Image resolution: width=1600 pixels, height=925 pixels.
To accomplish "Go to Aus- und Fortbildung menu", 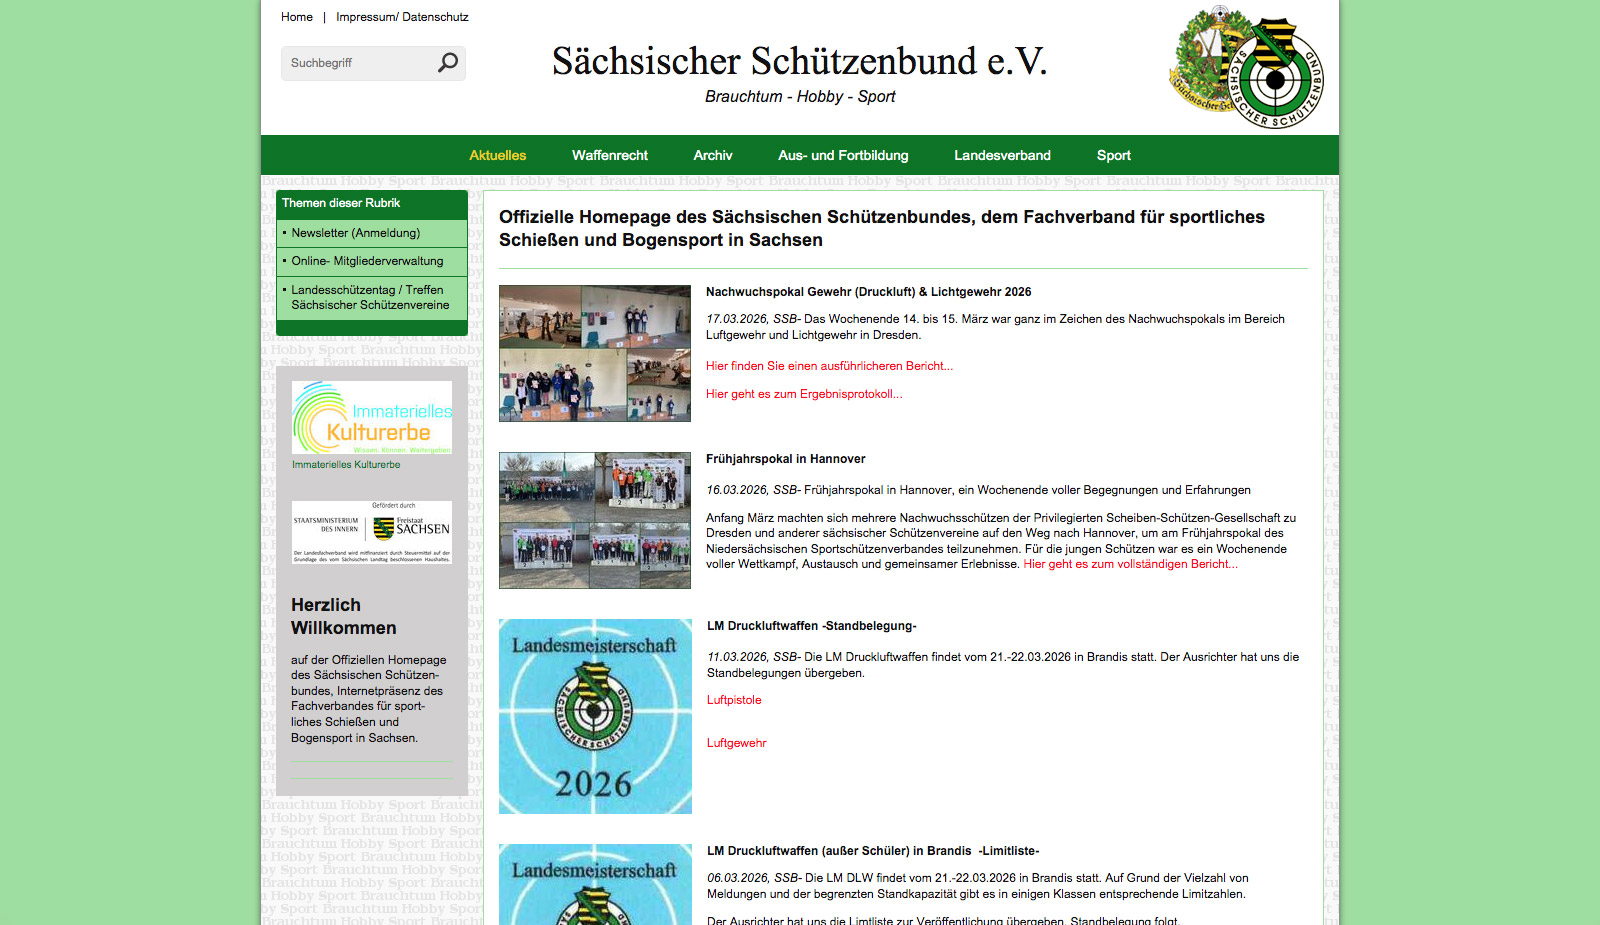I will point(843,155).
